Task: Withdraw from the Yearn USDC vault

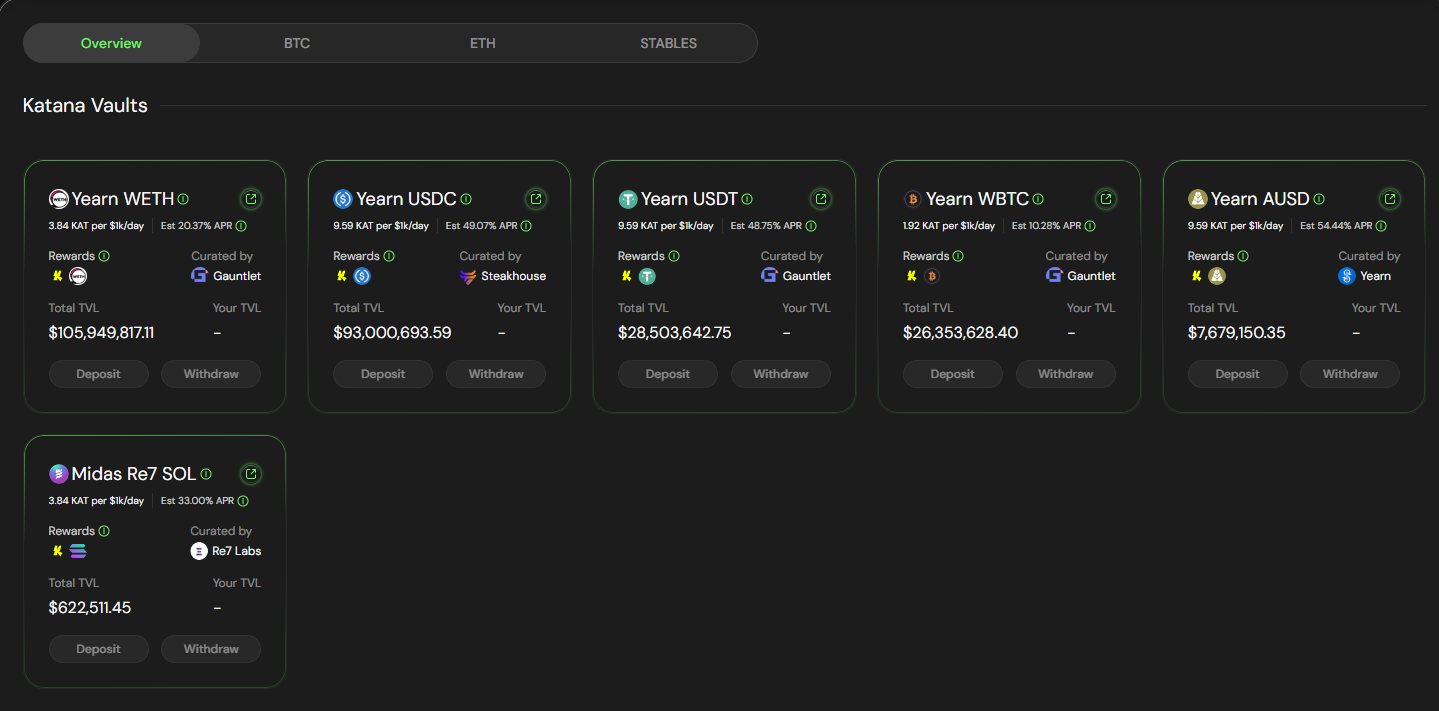Action: point(496,374)
